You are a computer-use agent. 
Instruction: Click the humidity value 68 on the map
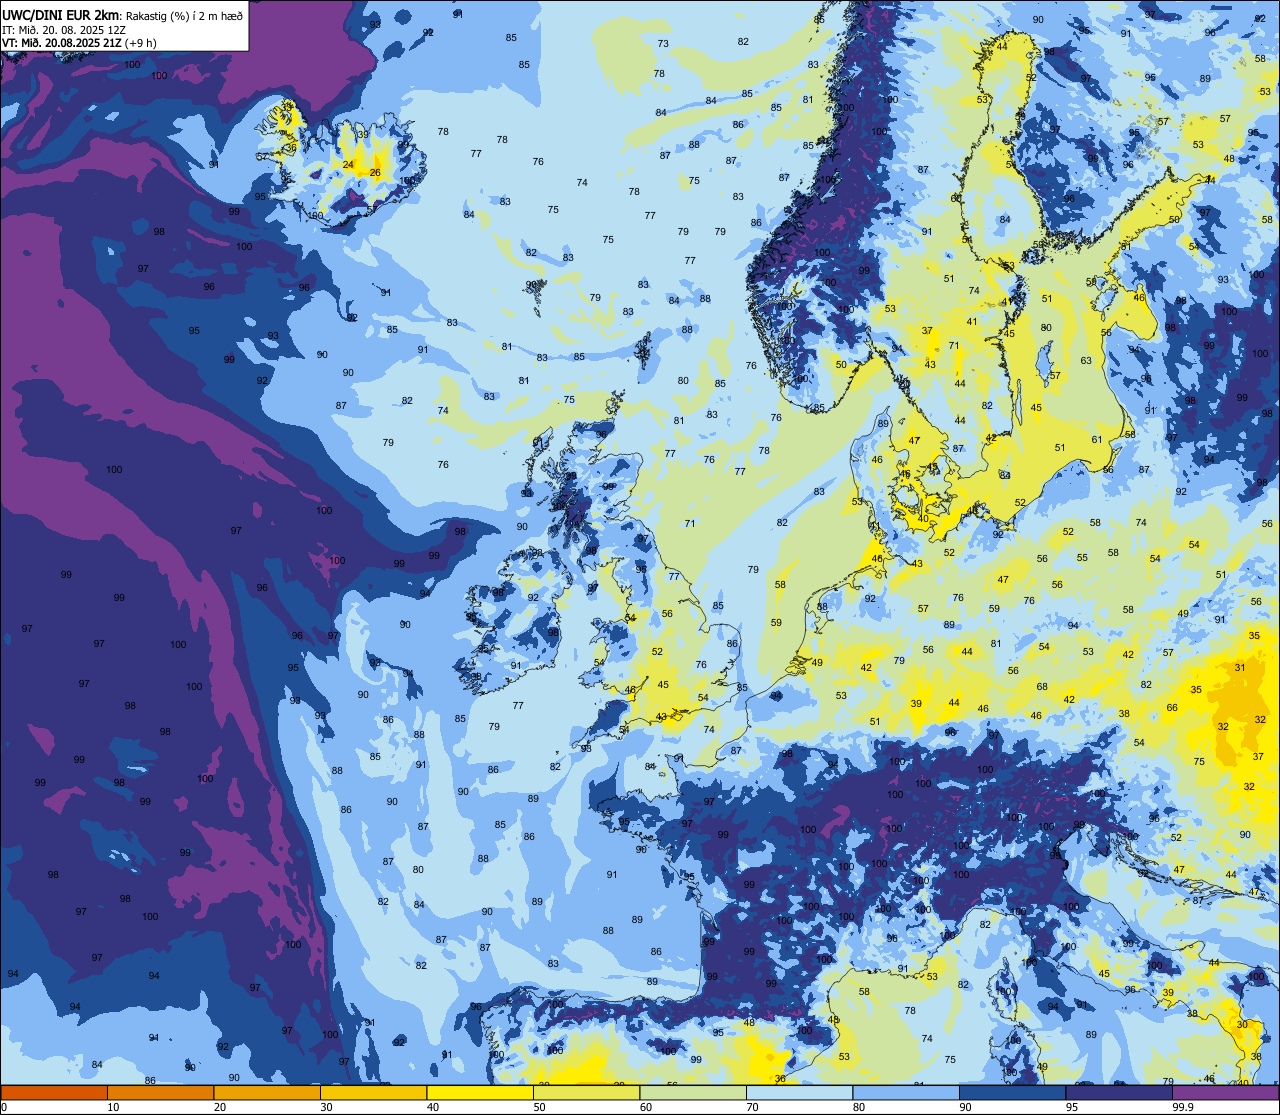(1042, 686)
